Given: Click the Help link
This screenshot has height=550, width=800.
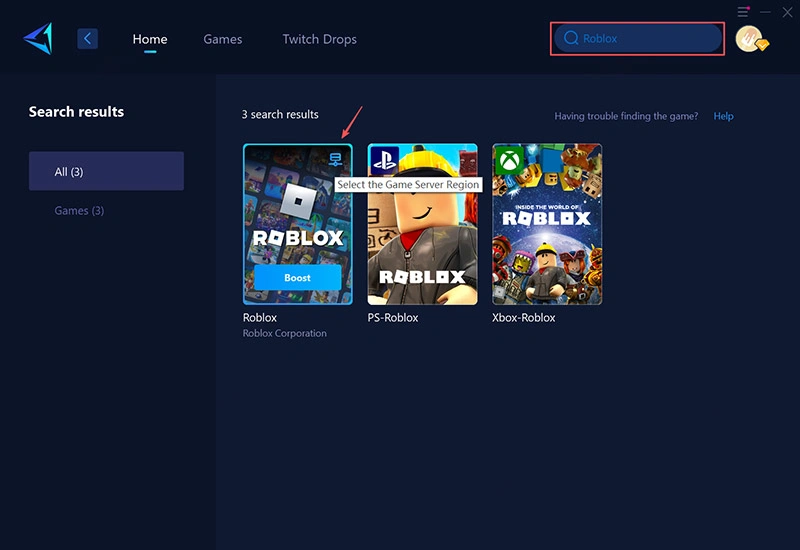Looking at the screenshot, I should point(723,116).
